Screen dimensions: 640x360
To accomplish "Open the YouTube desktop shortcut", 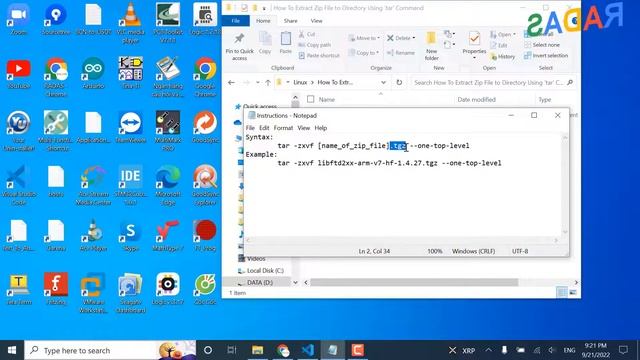I will coord(18,73).
